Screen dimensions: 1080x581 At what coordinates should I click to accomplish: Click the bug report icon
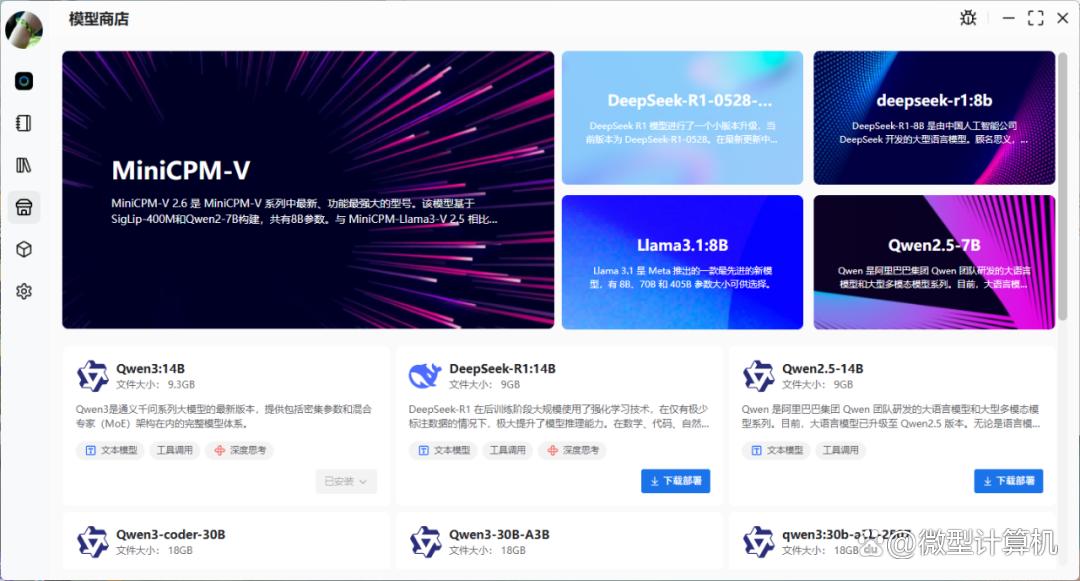(x=968, y=18)
